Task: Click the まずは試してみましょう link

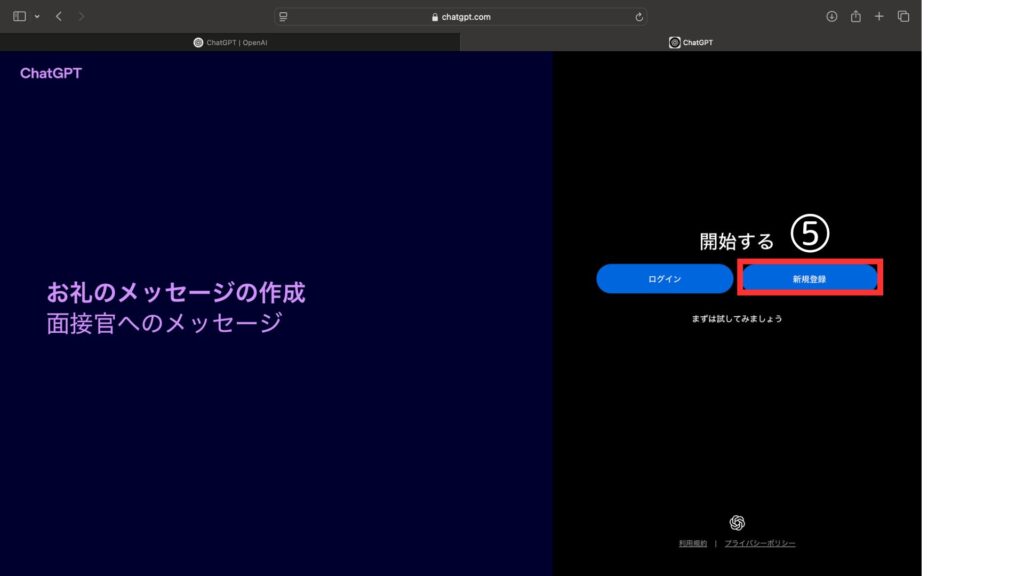Action: 737,319
